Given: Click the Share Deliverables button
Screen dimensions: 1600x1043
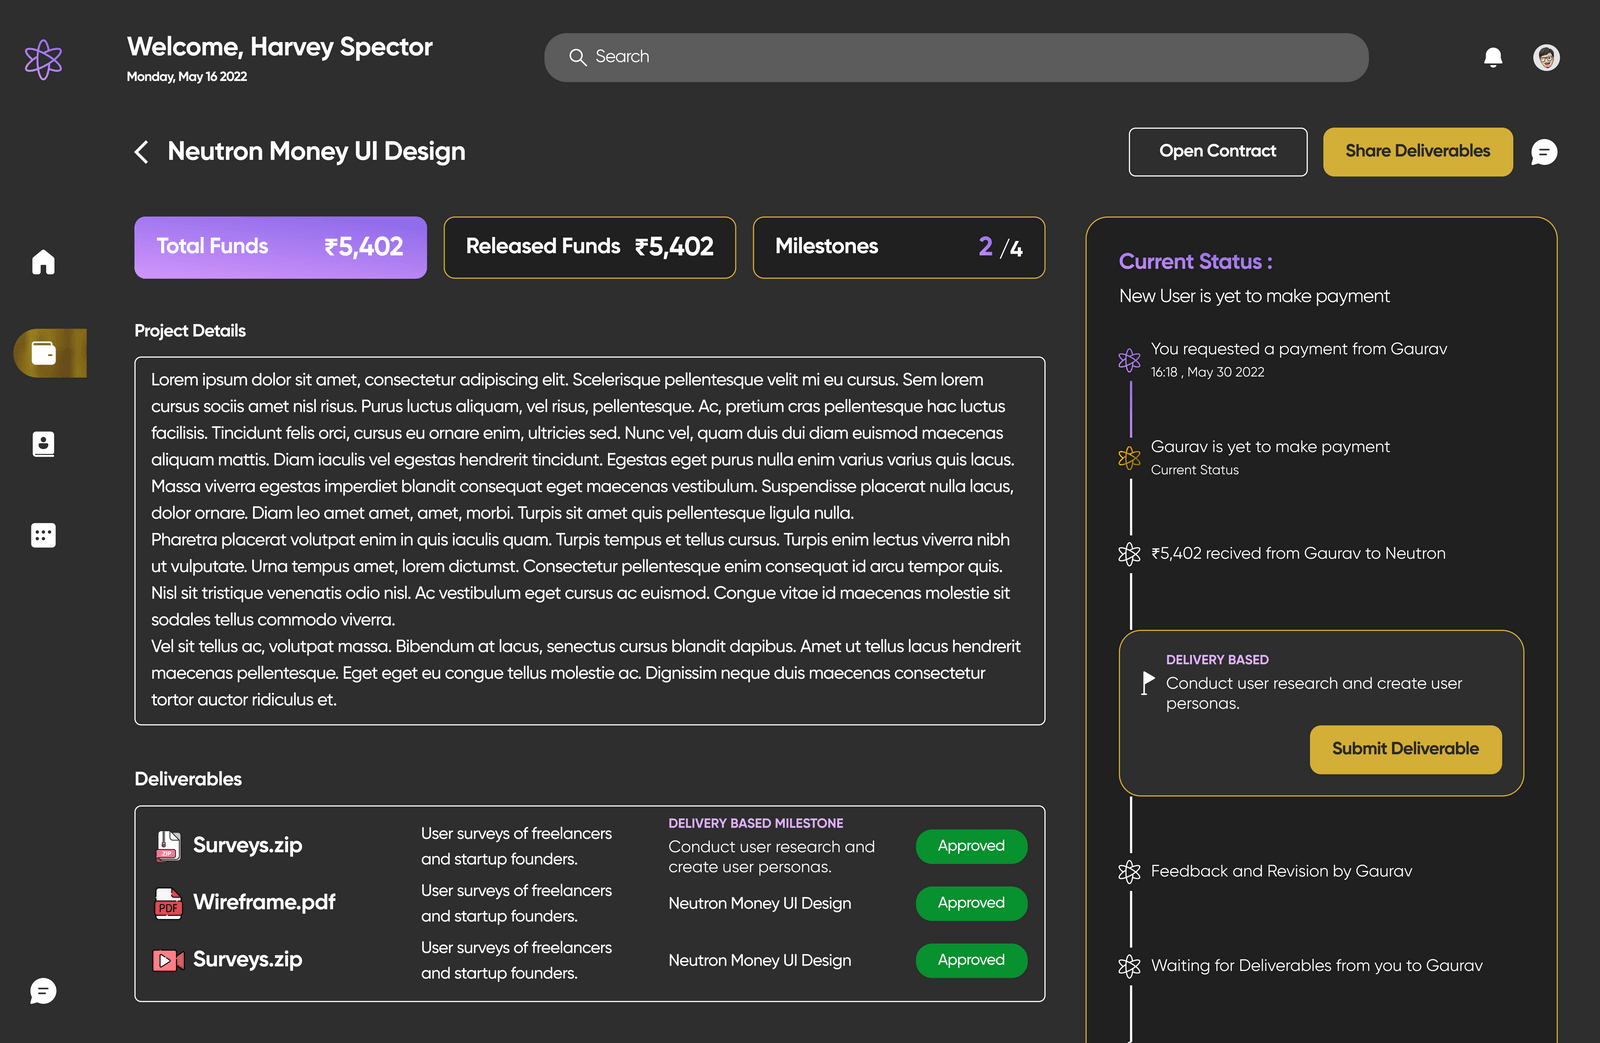Looking at the screenshot, I should 1417,152.
